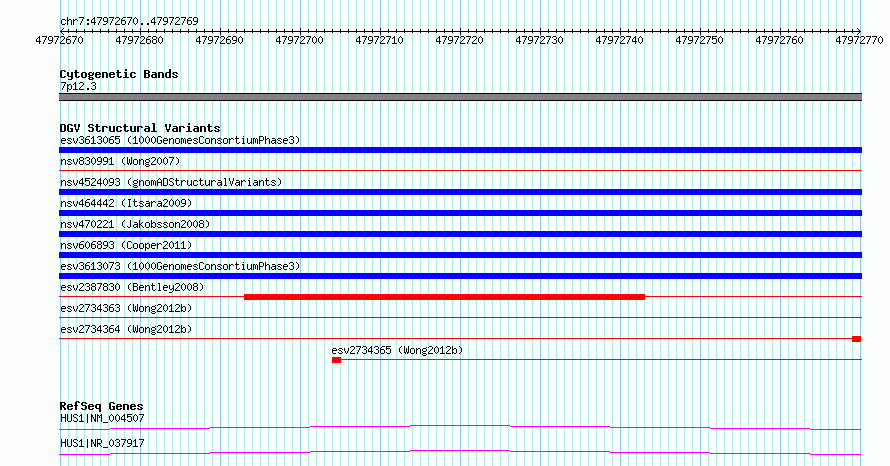Open variant label esv2734365 (Wong2012b)
This screenshot has width=890, height=466.
tap(397, 350)
